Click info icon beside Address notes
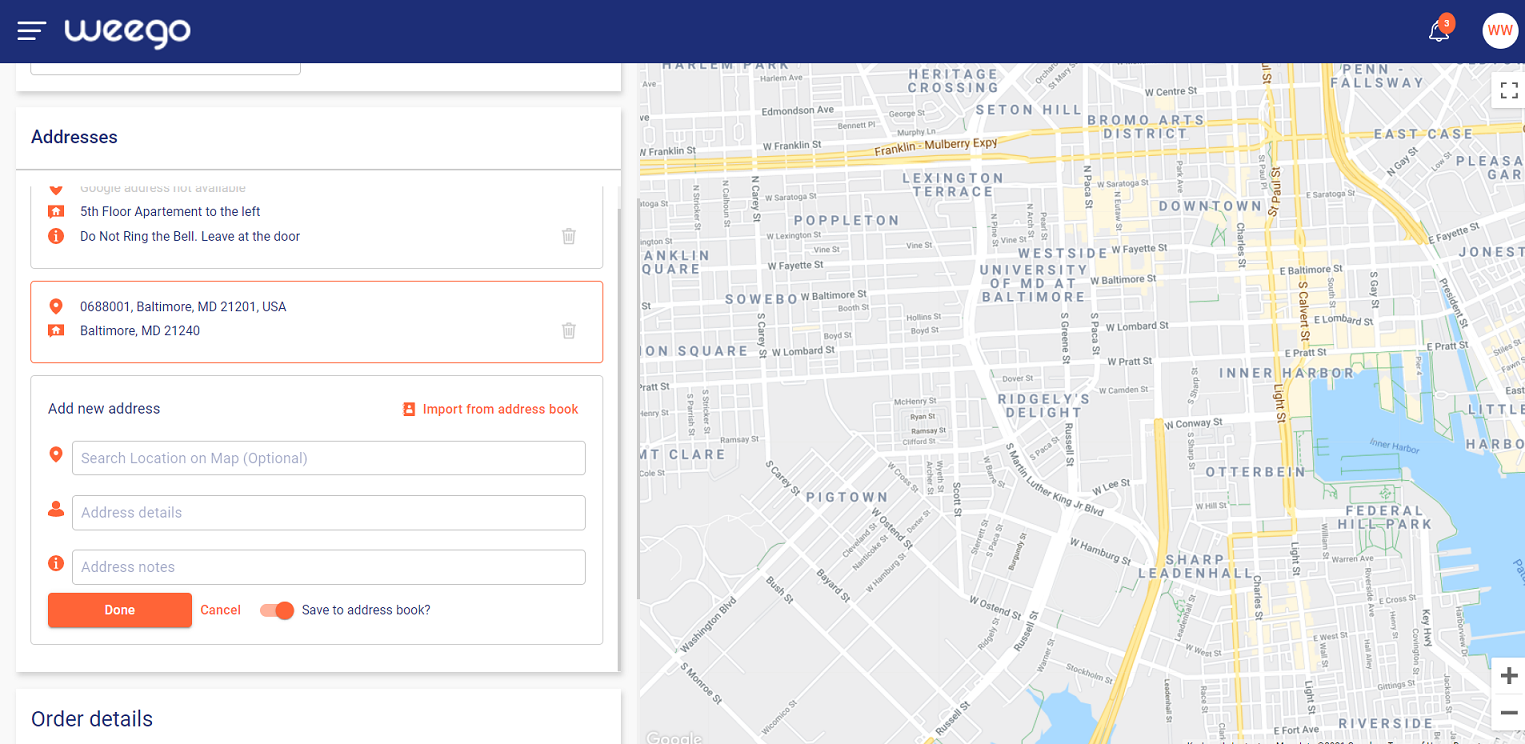 [56, 564]
